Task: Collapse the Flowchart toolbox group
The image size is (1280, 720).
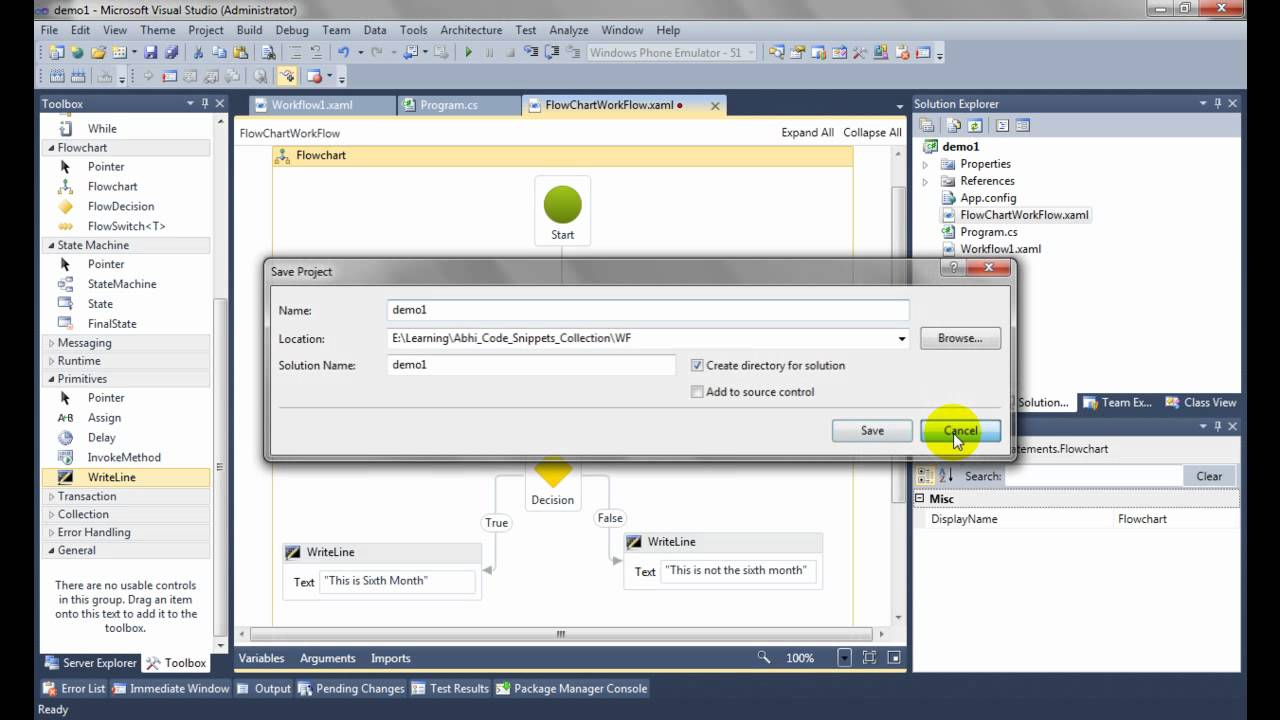Action: 50,148
